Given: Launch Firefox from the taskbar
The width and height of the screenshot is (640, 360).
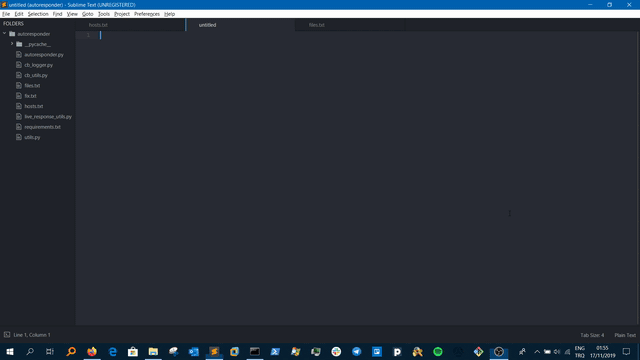Looking at the screenshot, I should 92,351.
